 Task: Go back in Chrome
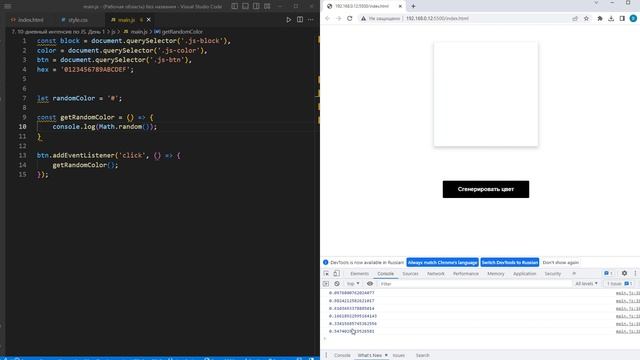[327, 18]
